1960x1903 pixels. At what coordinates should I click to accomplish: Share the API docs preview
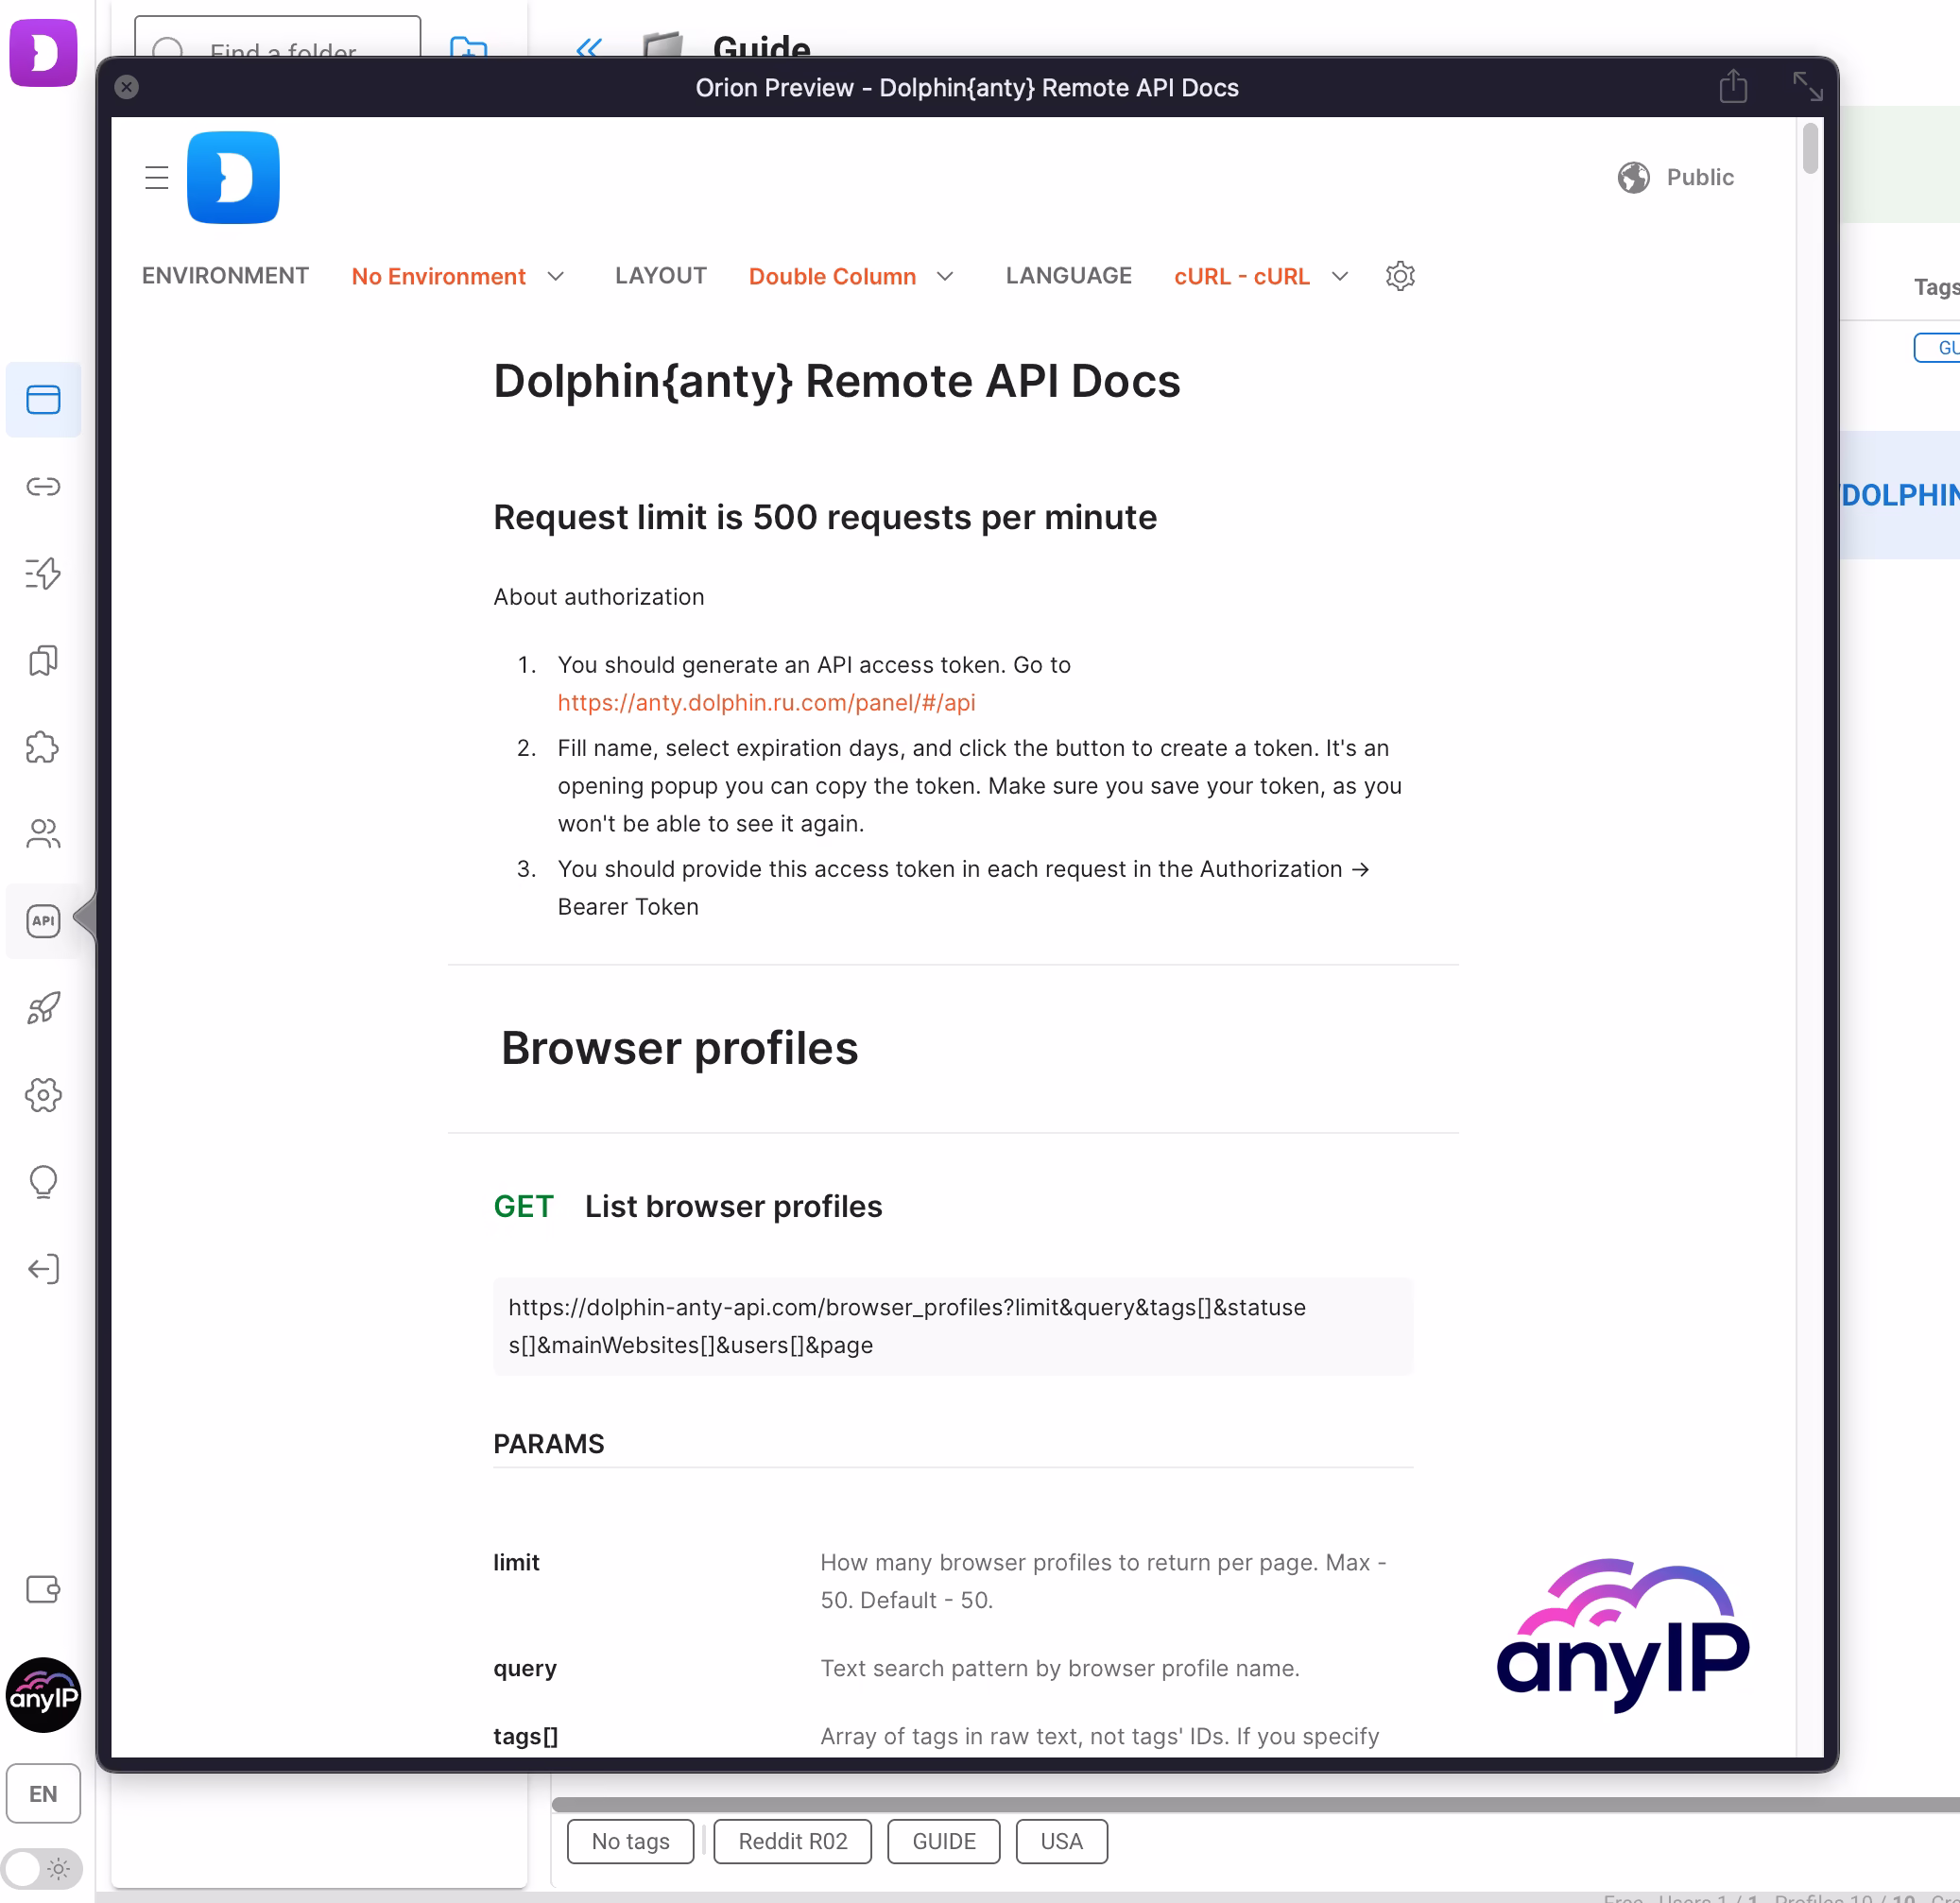click(x=1733, y=86)
